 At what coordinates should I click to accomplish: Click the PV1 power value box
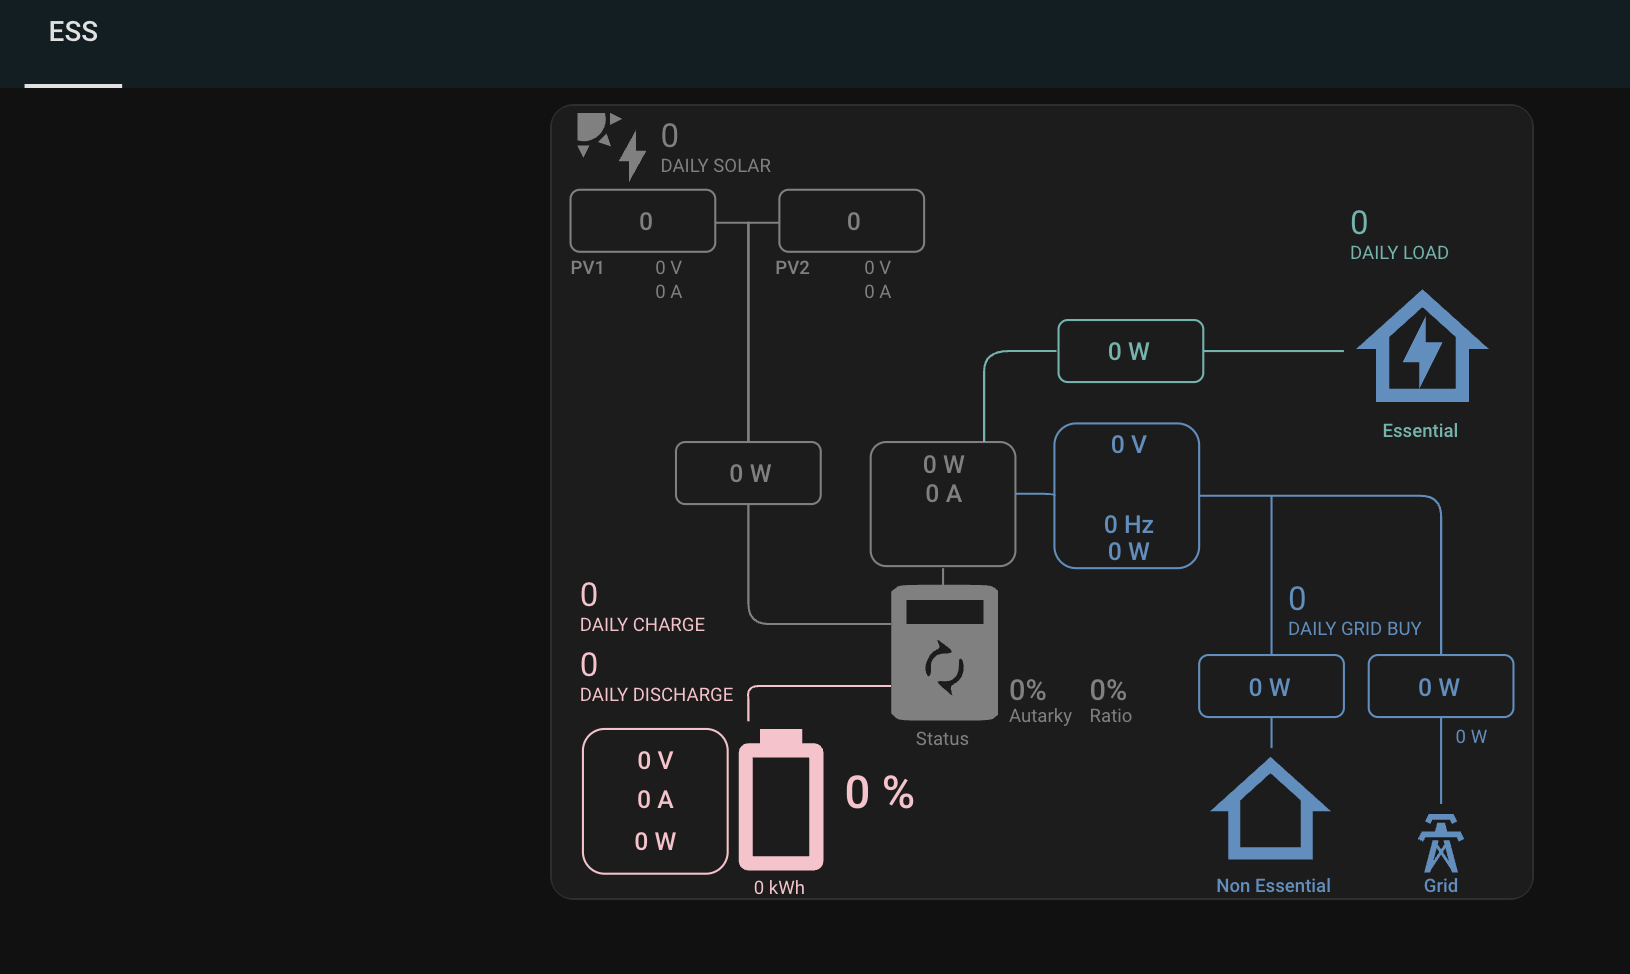(x=643, y=221)
